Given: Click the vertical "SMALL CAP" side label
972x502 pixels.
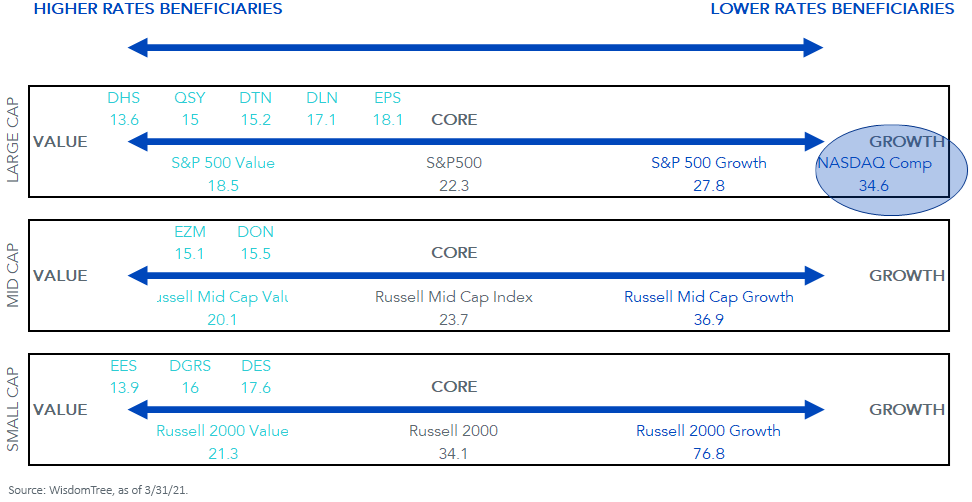Looking at the screenshot, I should pyautogui.click(x=12, y=409).
